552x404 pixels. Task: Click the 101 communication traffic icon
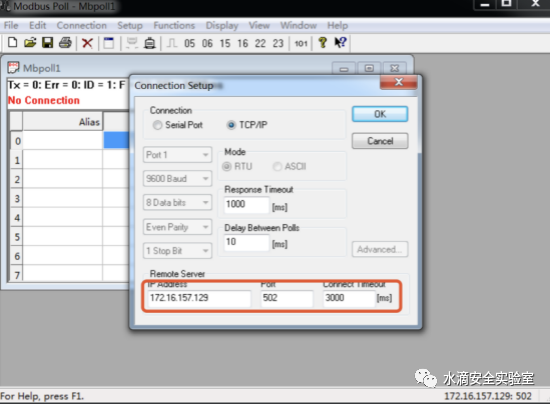tap(301, 43)
